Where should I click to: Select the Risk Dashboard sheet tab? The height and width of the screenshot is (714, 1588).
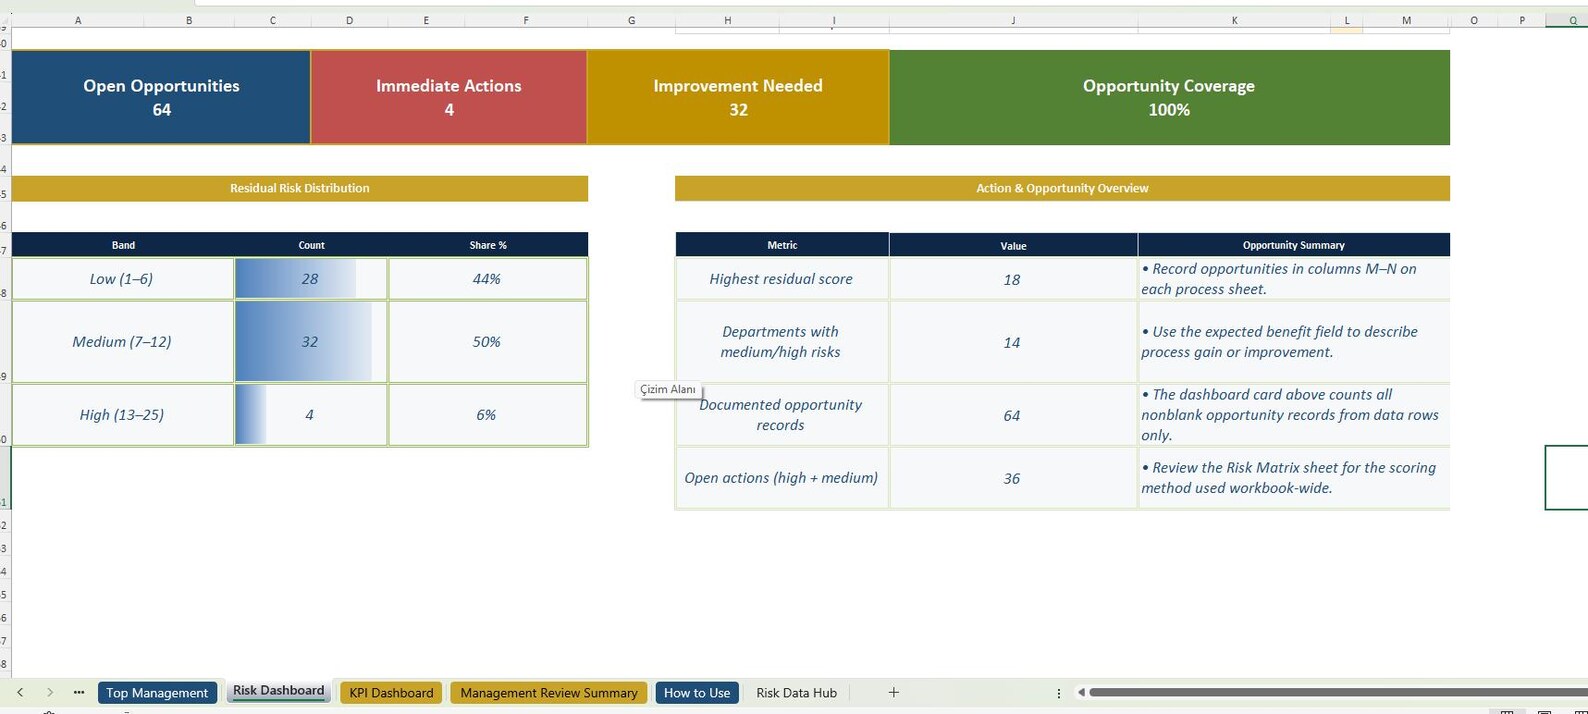pos(278,691)
